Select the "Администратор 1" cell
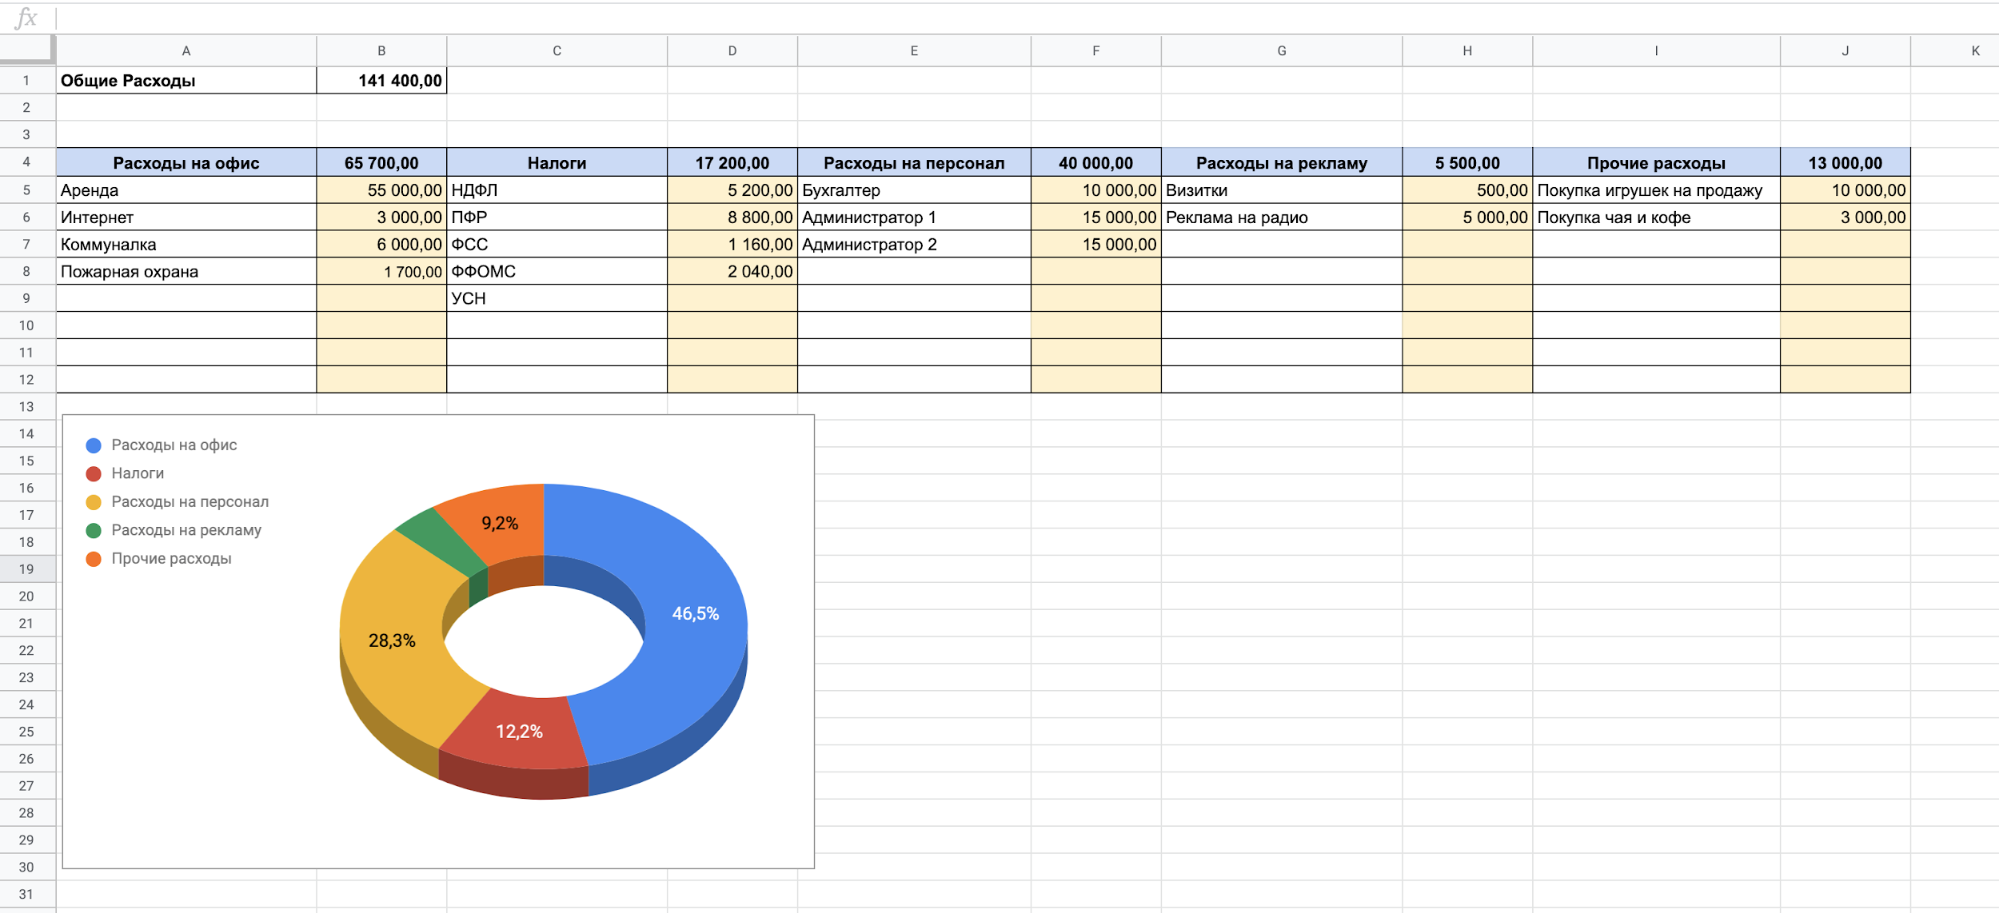The width and height of the screenshot is (1999, 914). coord(914,217)
